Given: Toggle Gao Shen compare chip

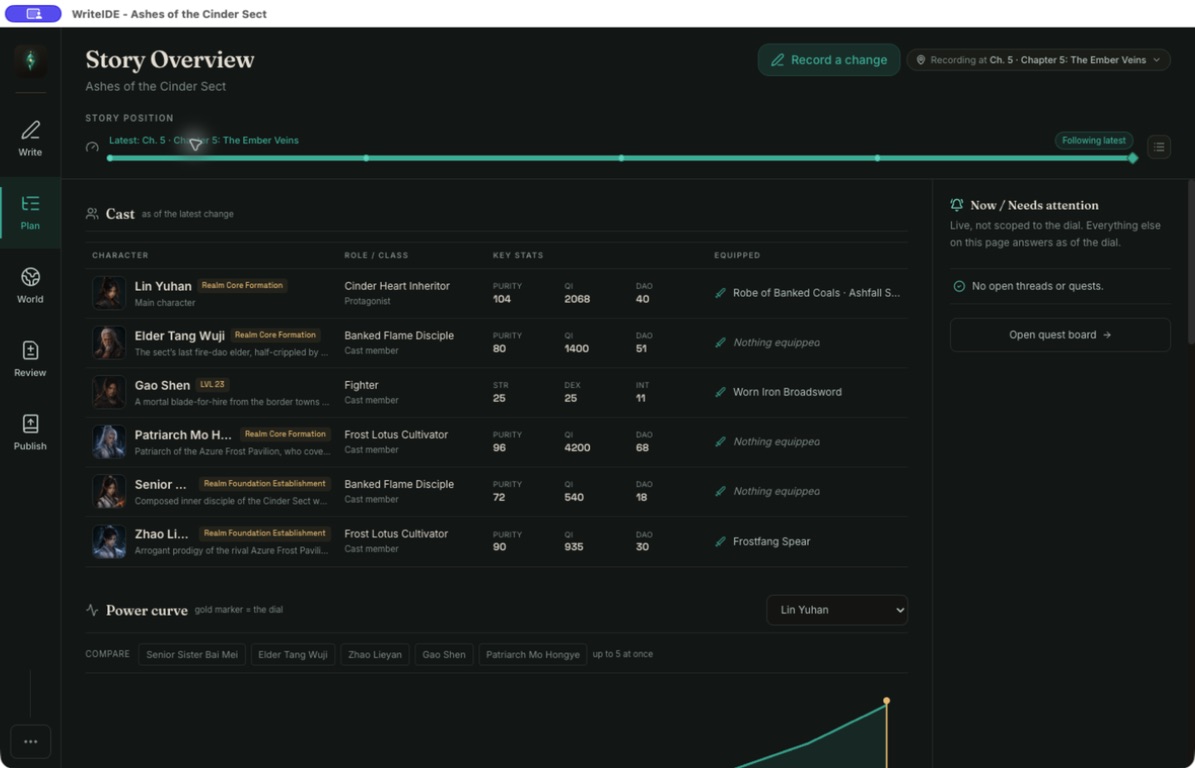Looking at the screenshot, I should [x=444, y=654].
